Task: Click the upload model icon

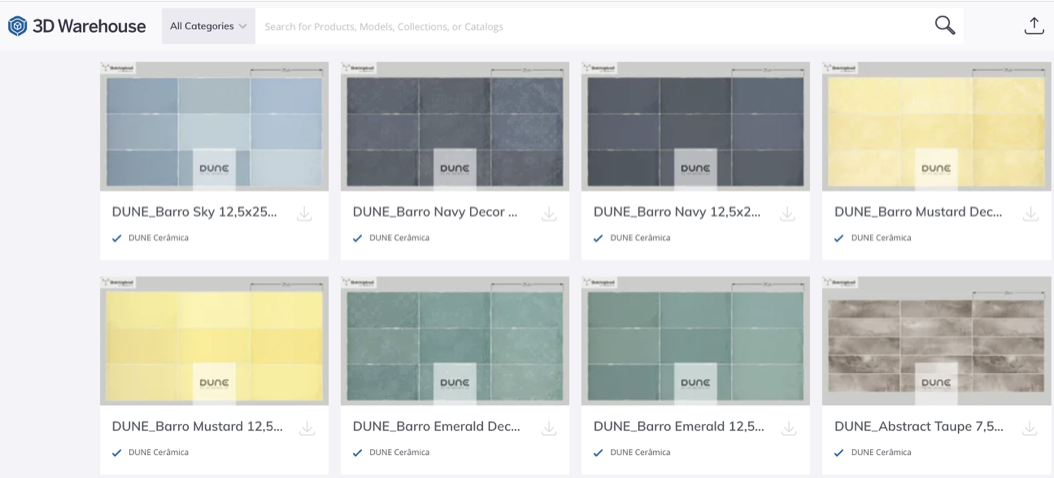Action: [1033, 26]
